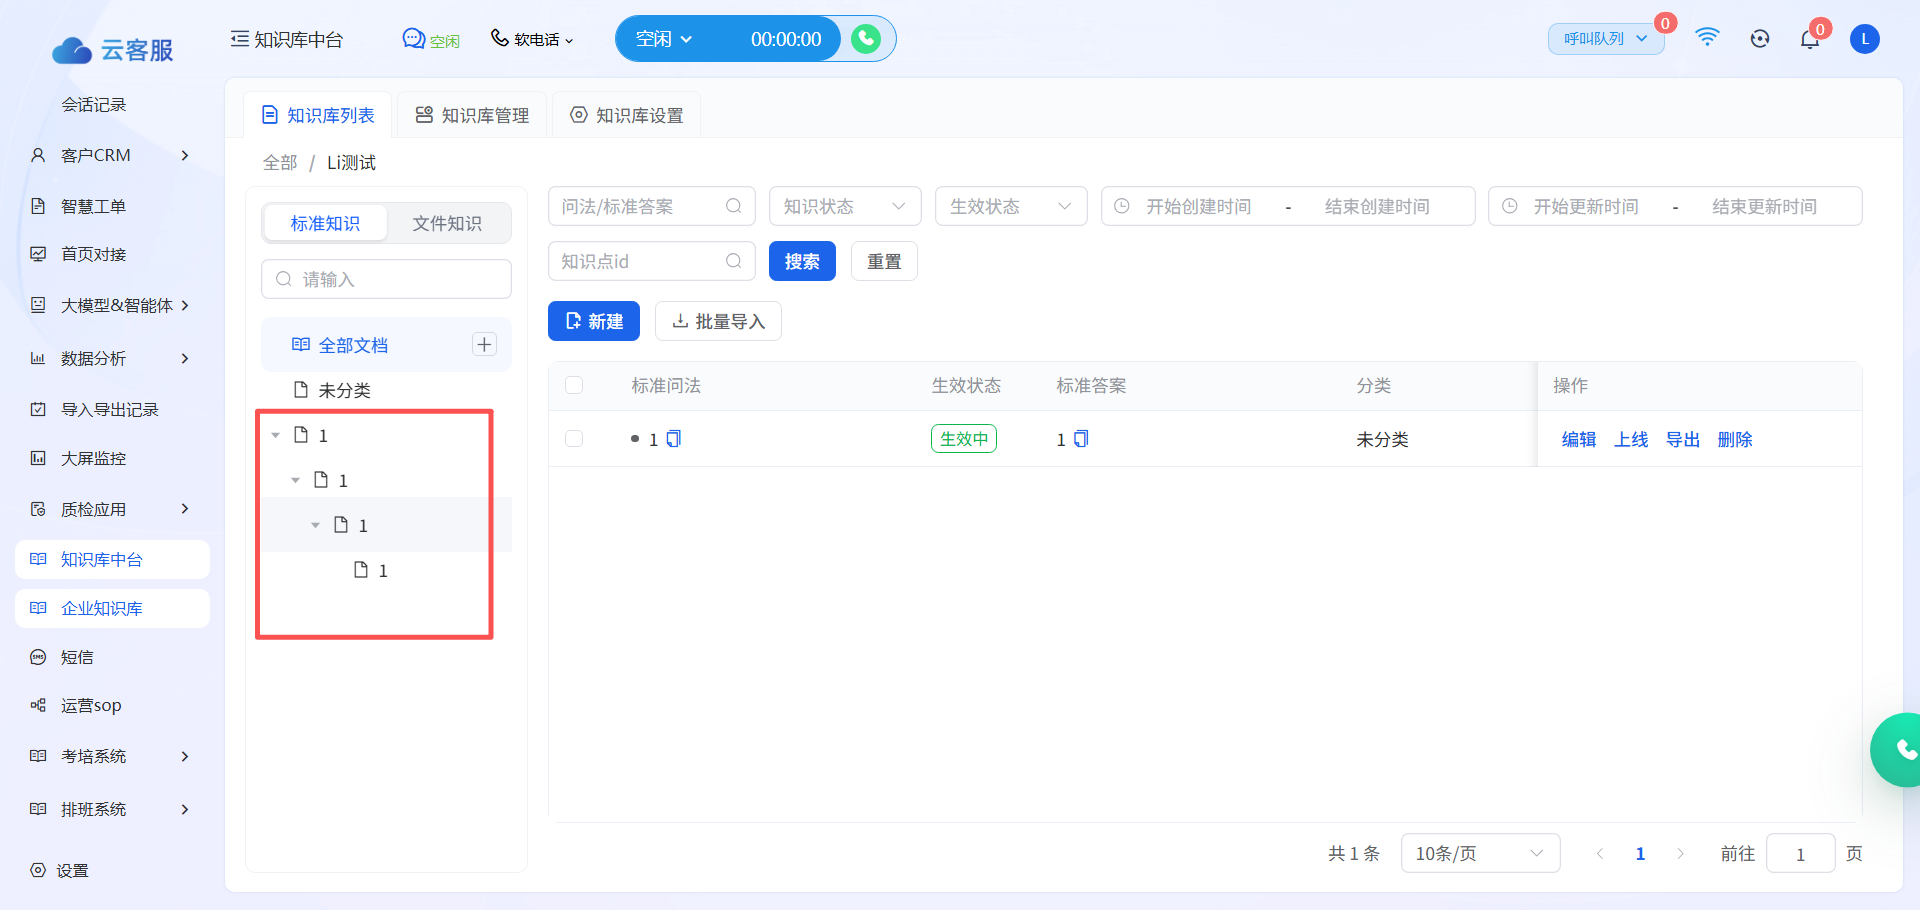Click the 新建 button

(x=594, y=322)
